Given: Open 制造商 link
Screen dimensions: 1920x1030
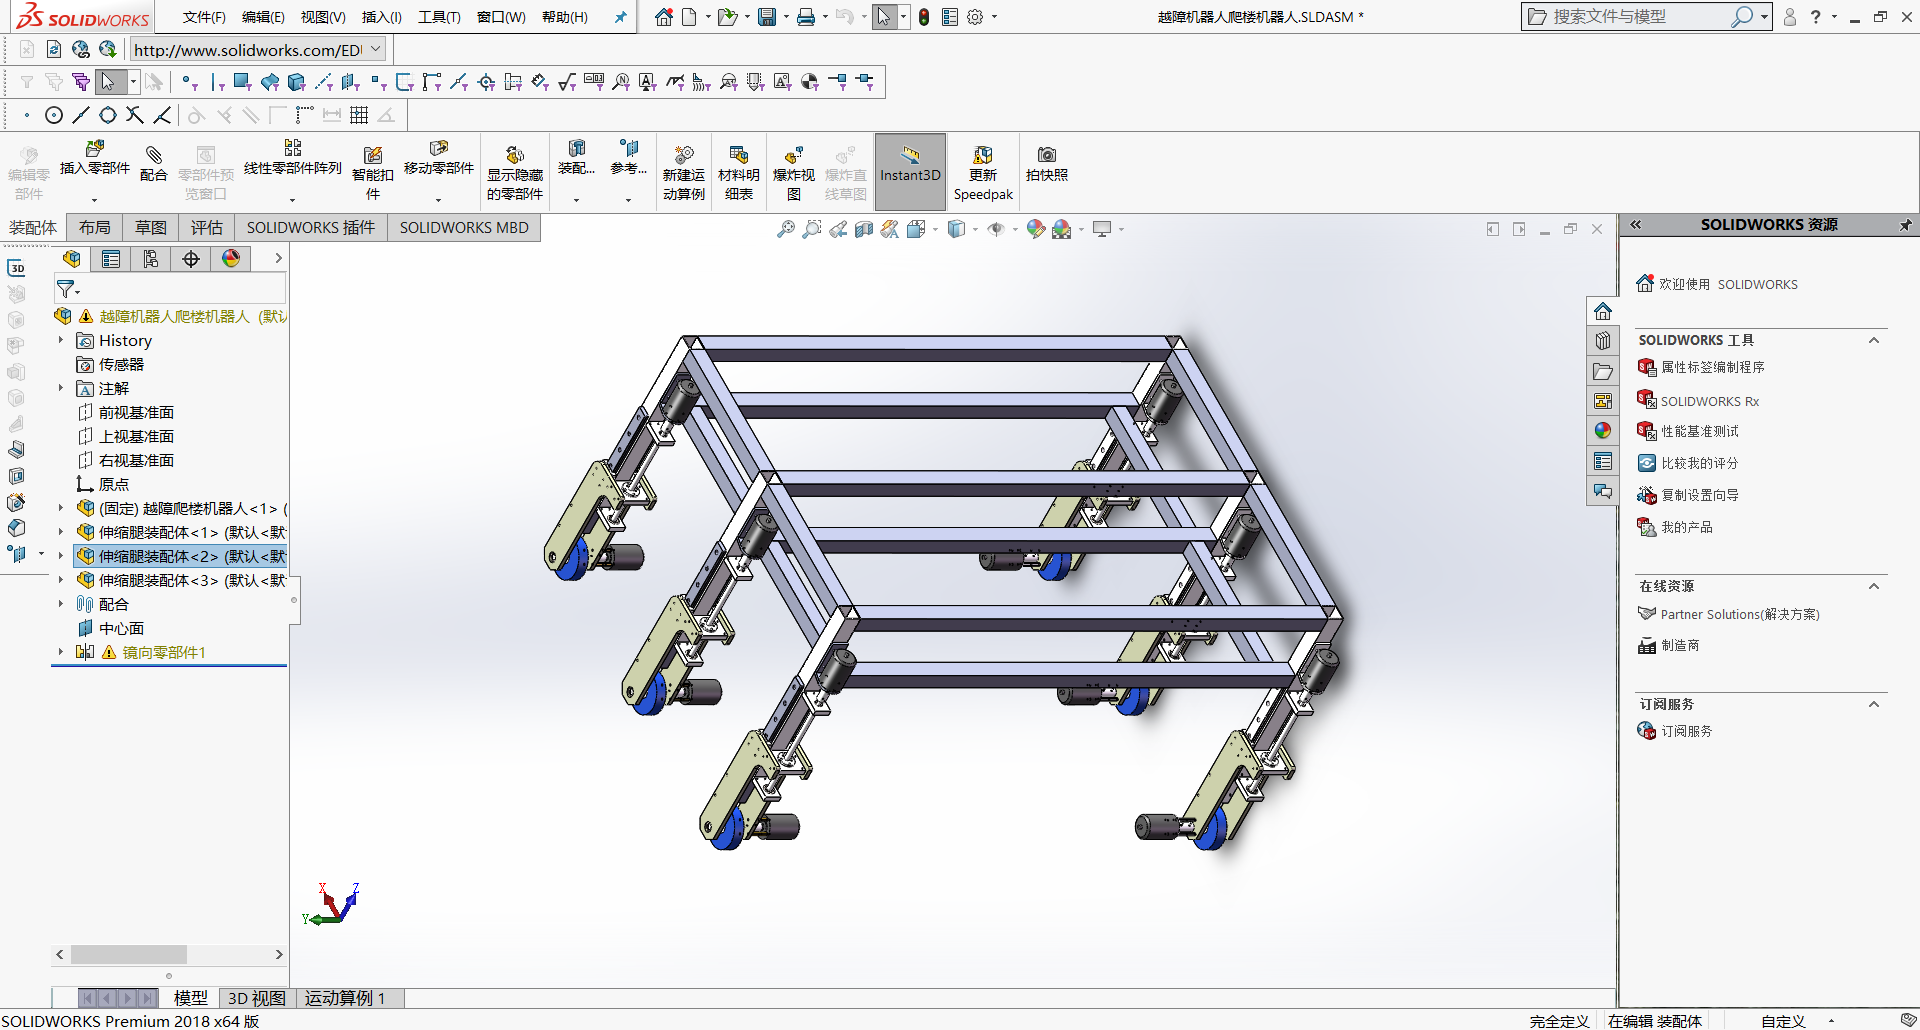Looking at the screenshot, I should 1680,646.
